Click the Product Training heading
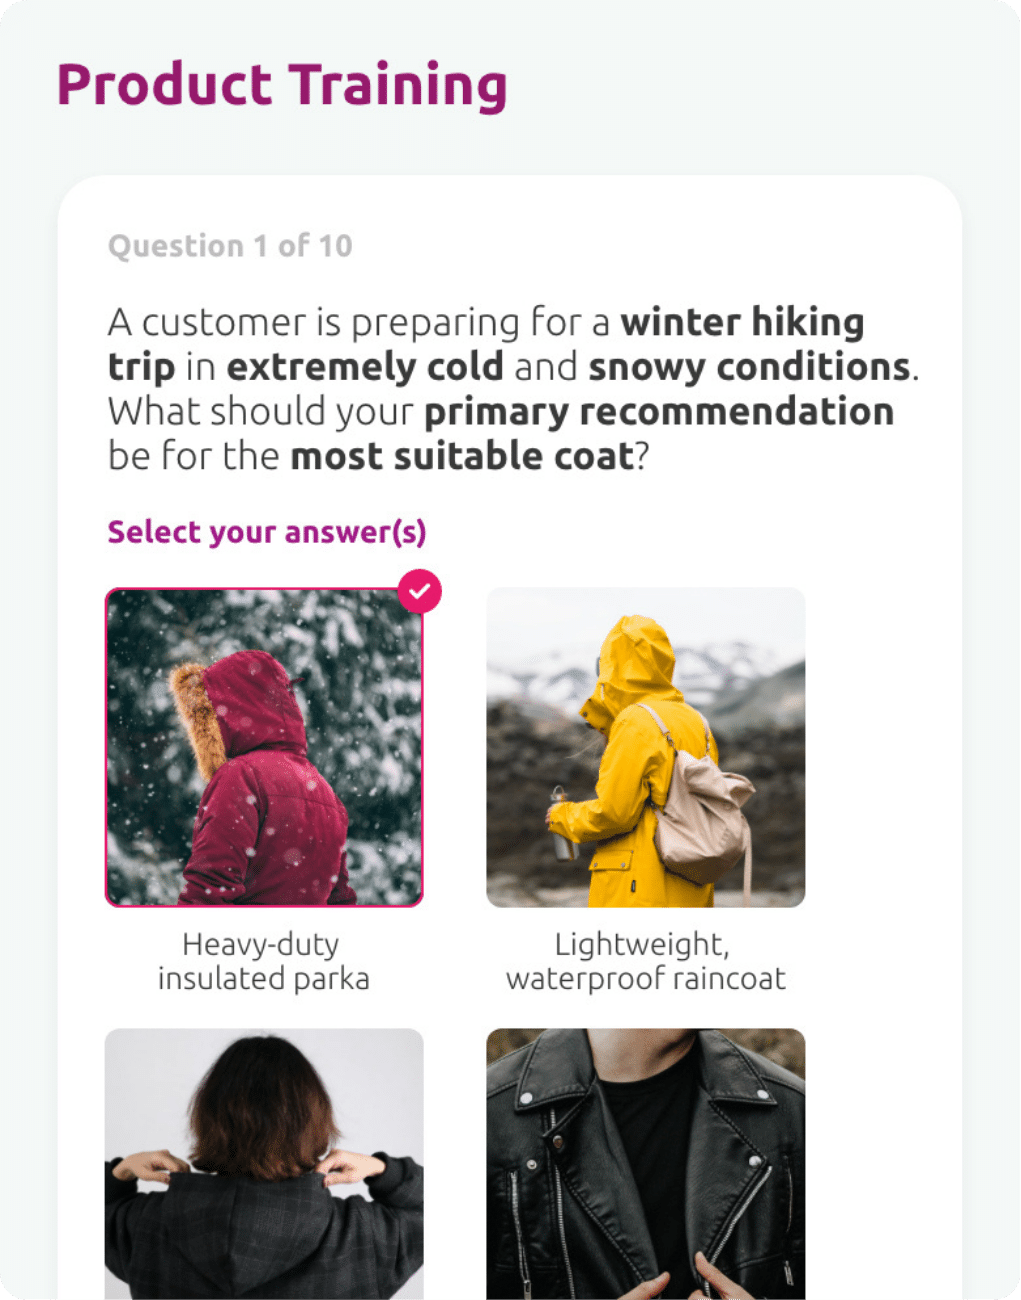The image size is (1021, 1300). [282, 85]
